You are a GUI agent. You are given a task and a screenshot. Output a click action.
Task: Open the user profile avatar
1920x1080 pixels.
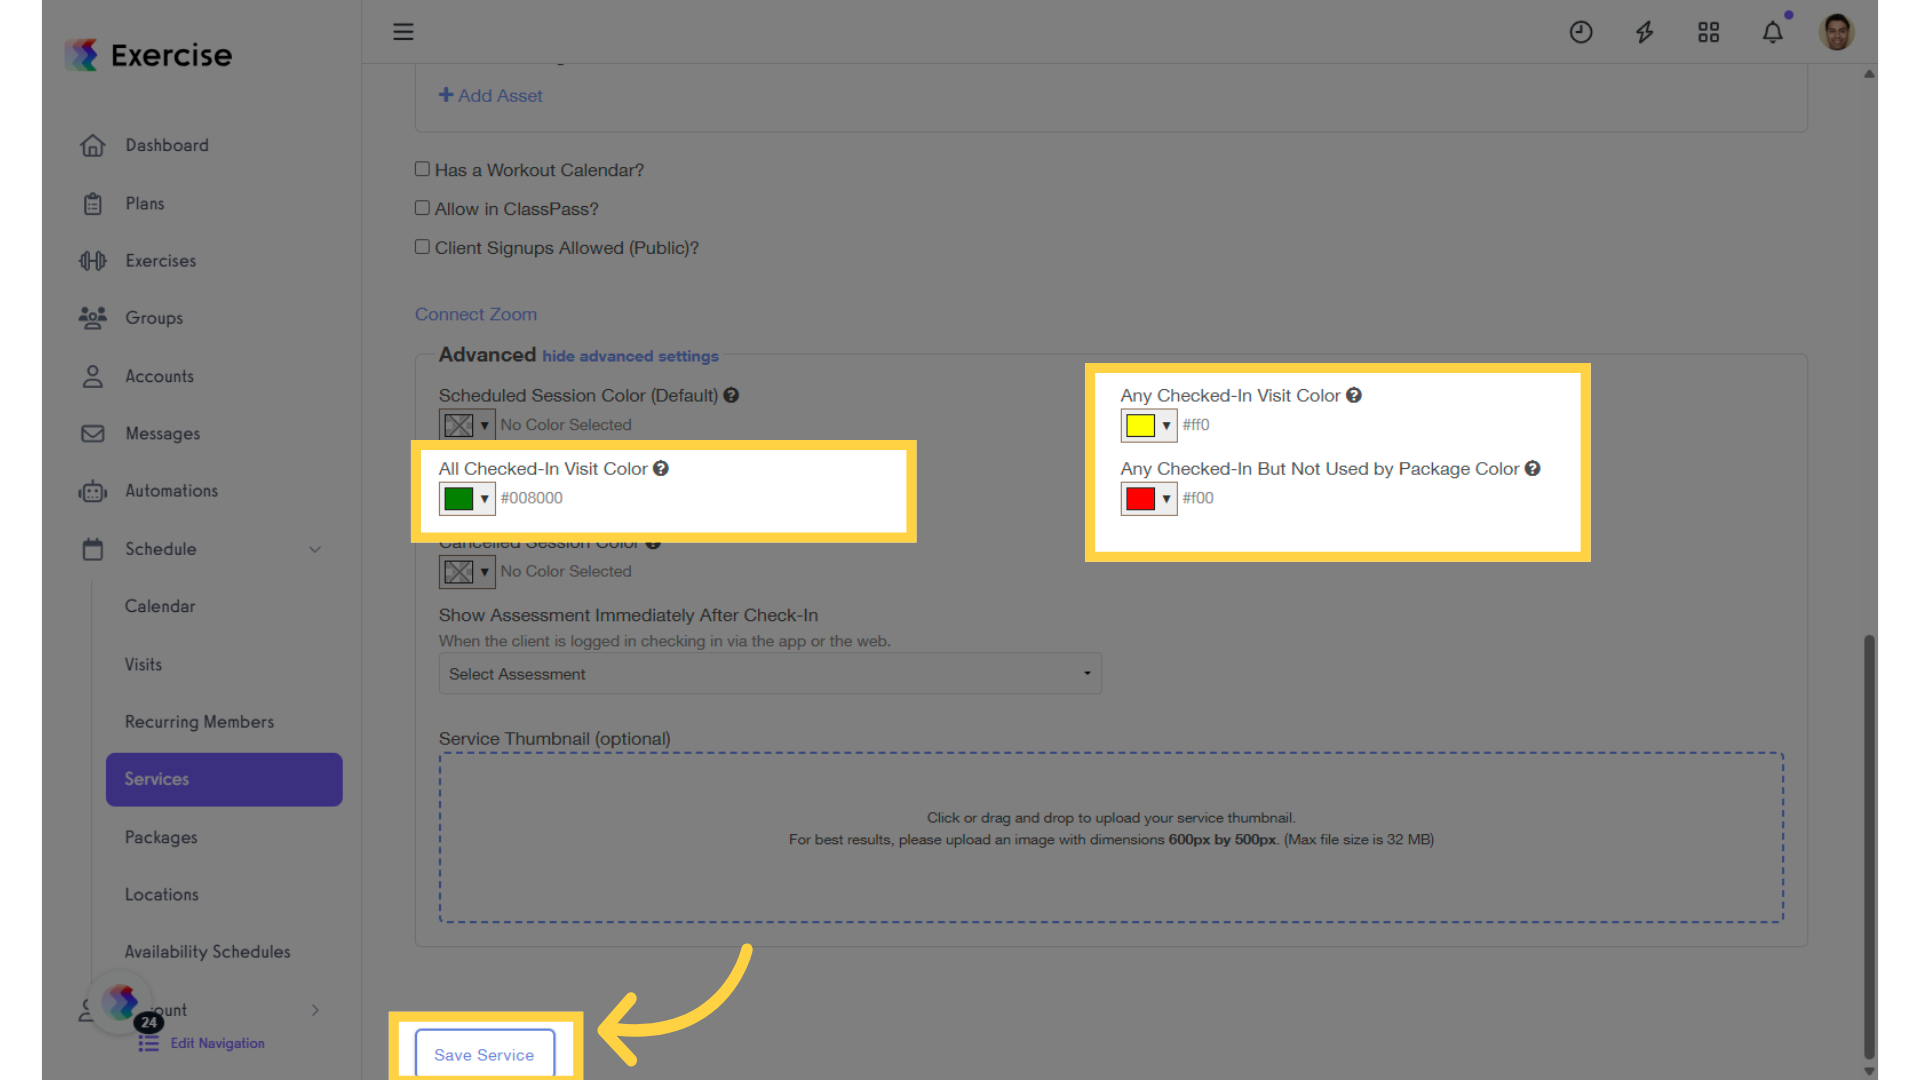pos(1837,32)
